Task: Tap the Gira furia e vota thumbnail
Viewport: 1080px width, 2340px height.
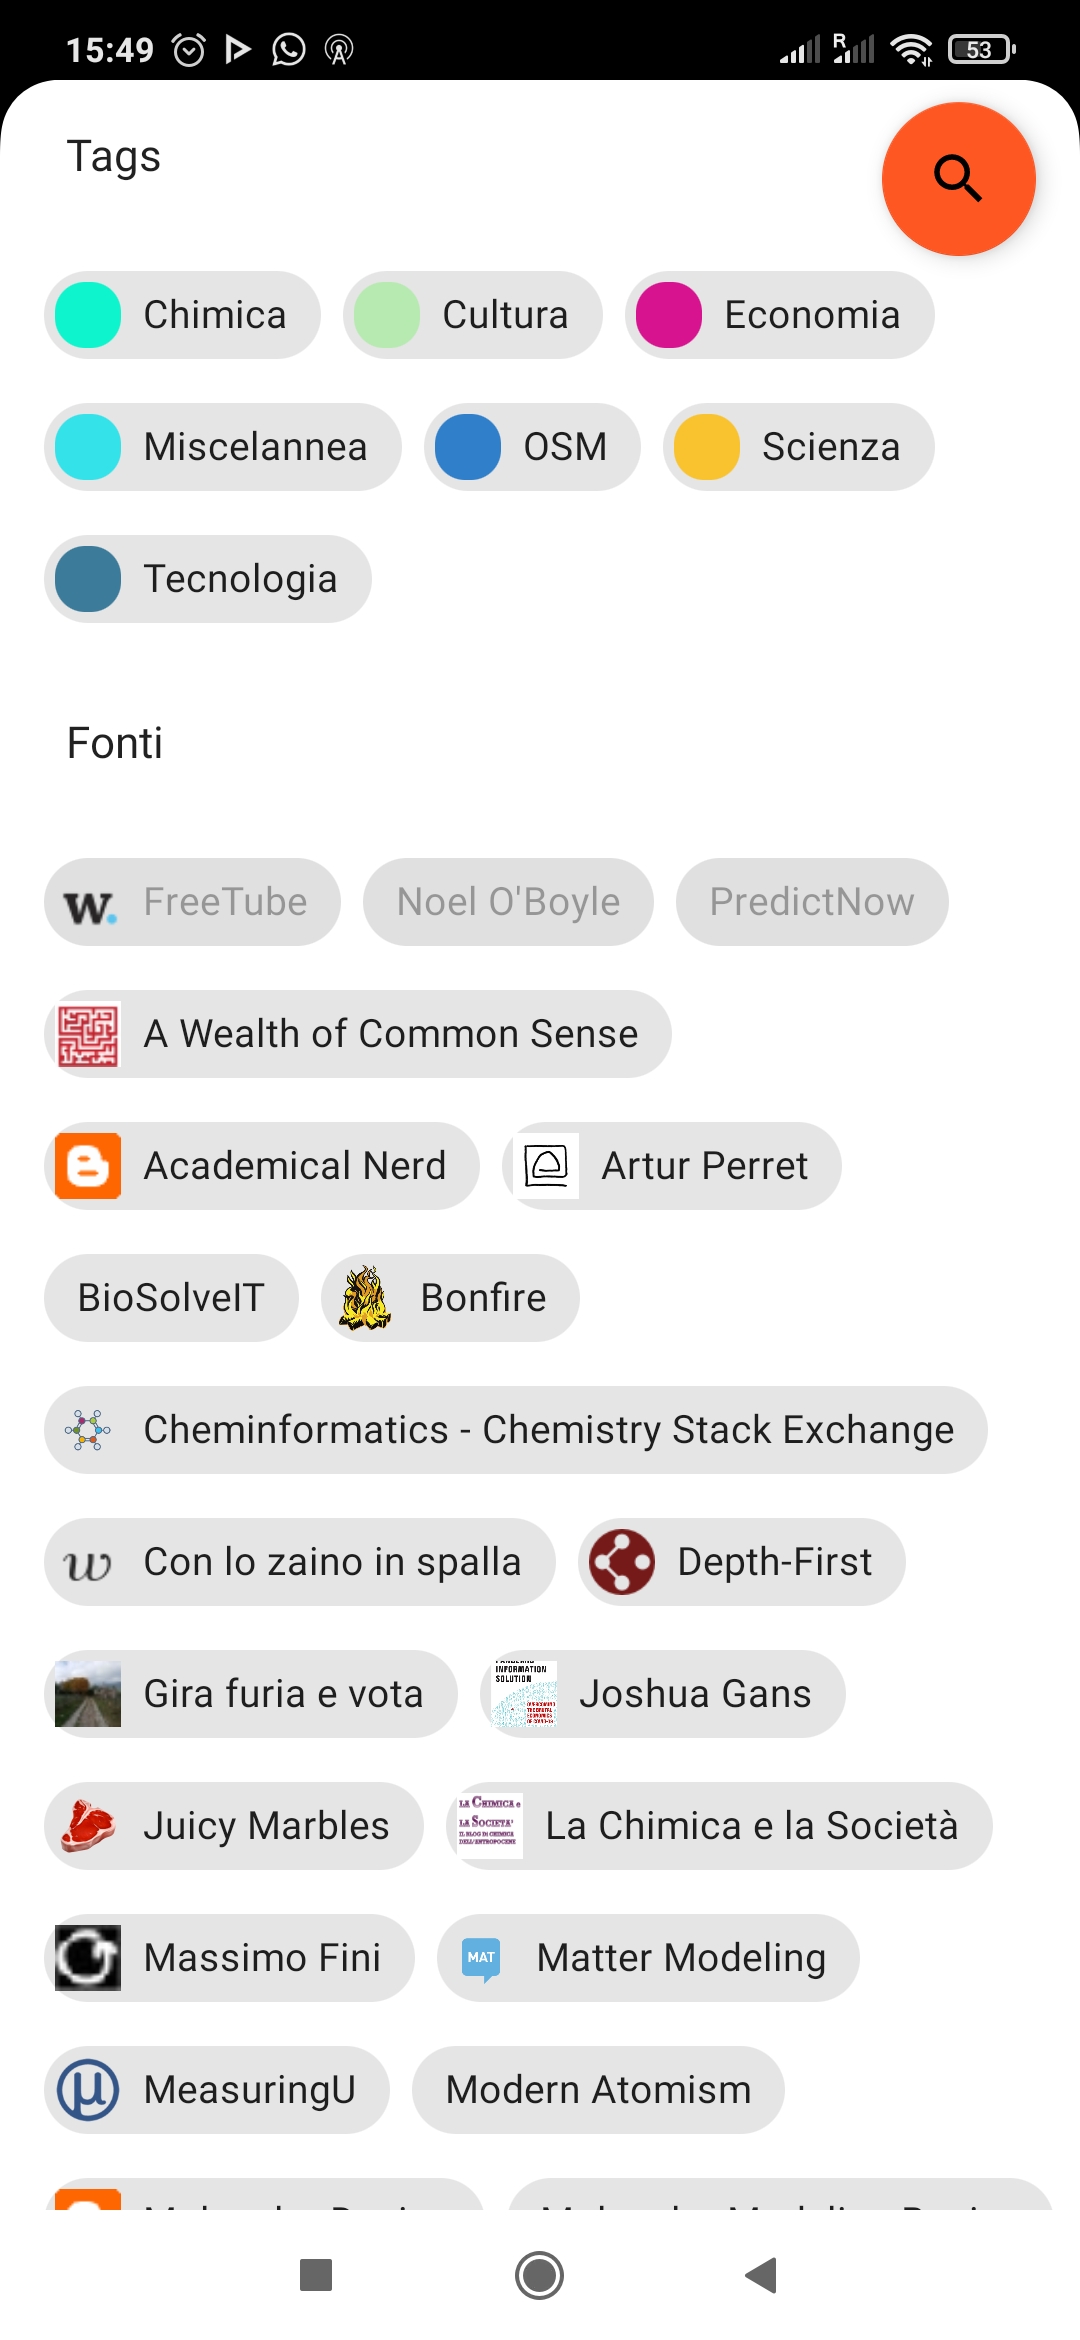Action: pos(88,1694)
